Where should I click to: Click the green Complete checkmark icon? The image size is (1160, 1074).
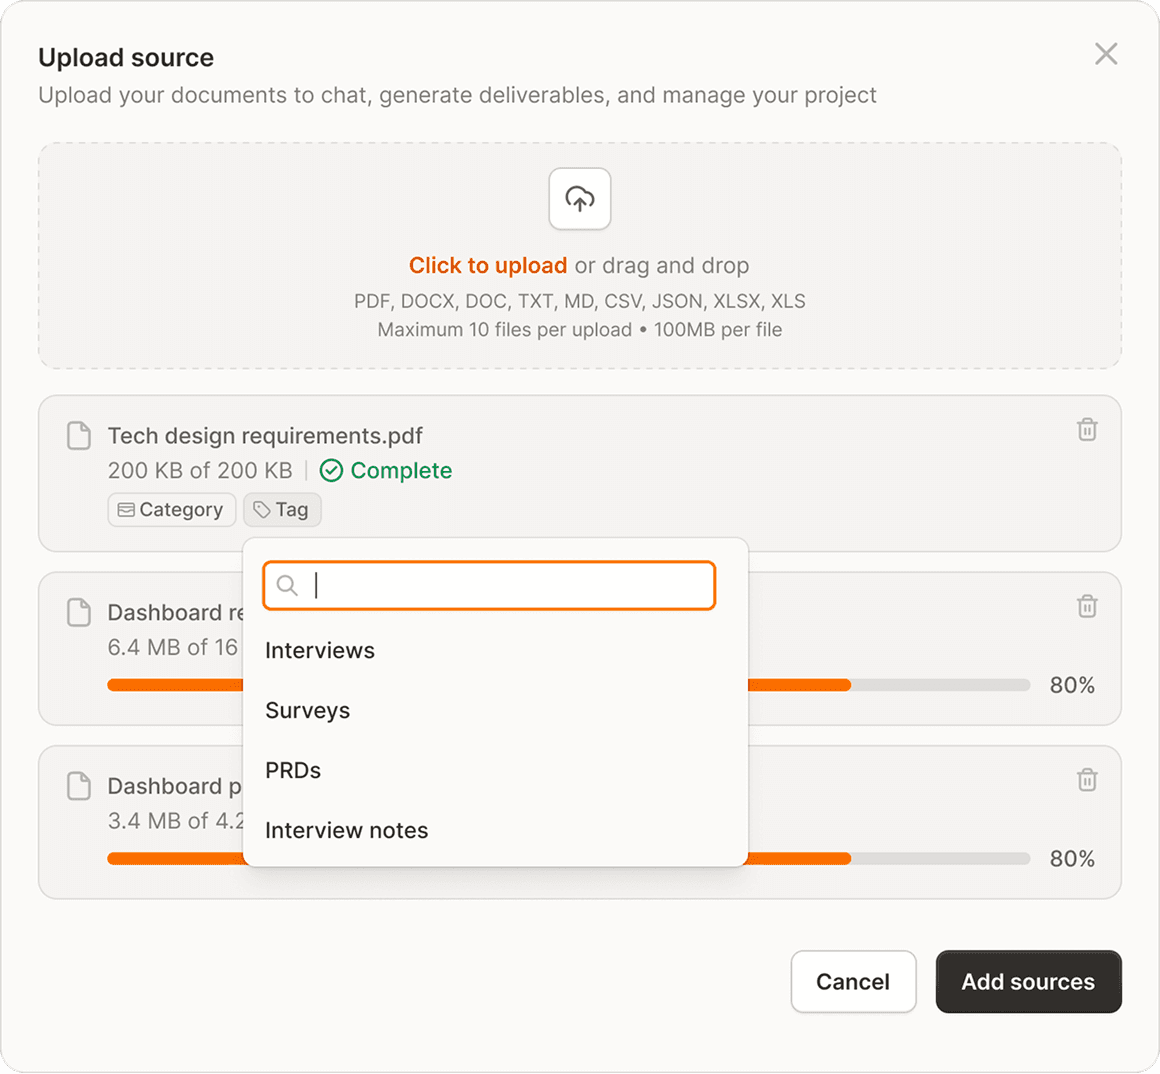click(x=331, y=471)
